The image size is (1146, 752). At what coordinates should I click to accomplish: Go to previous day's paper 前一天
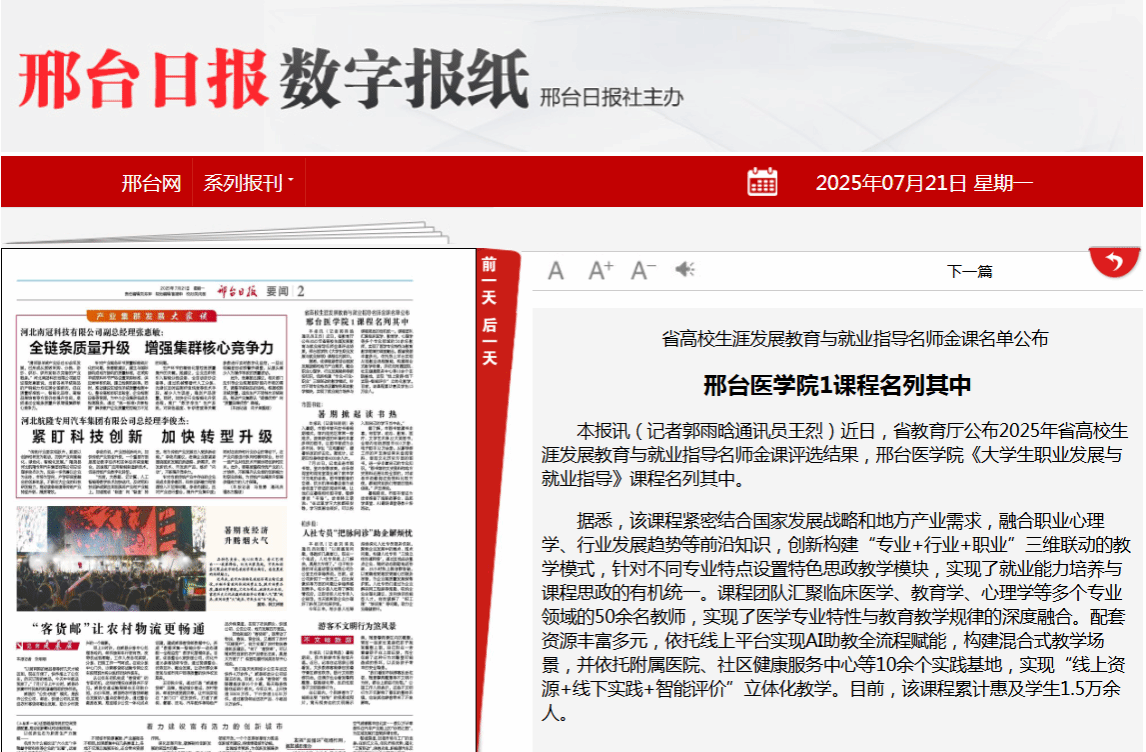[x=489, y=279]
